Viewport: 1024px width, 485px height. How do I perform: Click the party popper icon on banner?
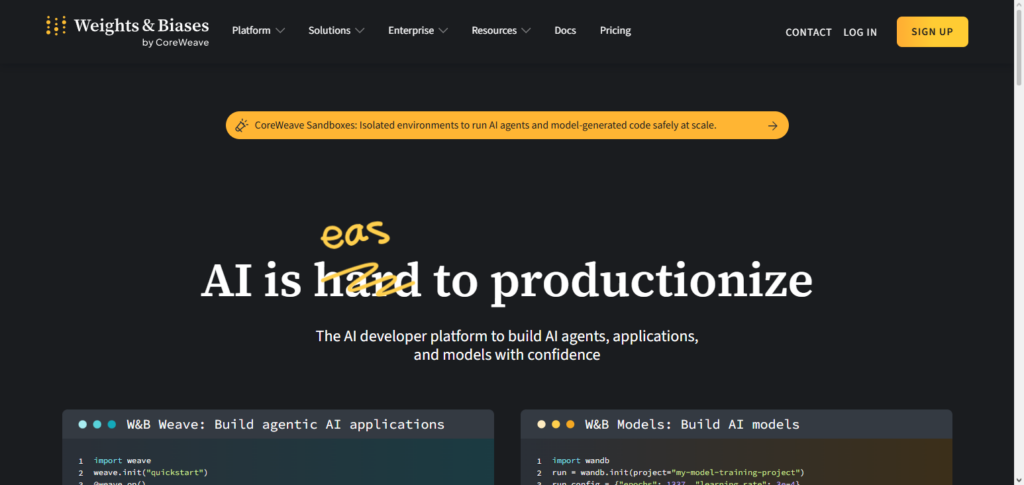242,125
